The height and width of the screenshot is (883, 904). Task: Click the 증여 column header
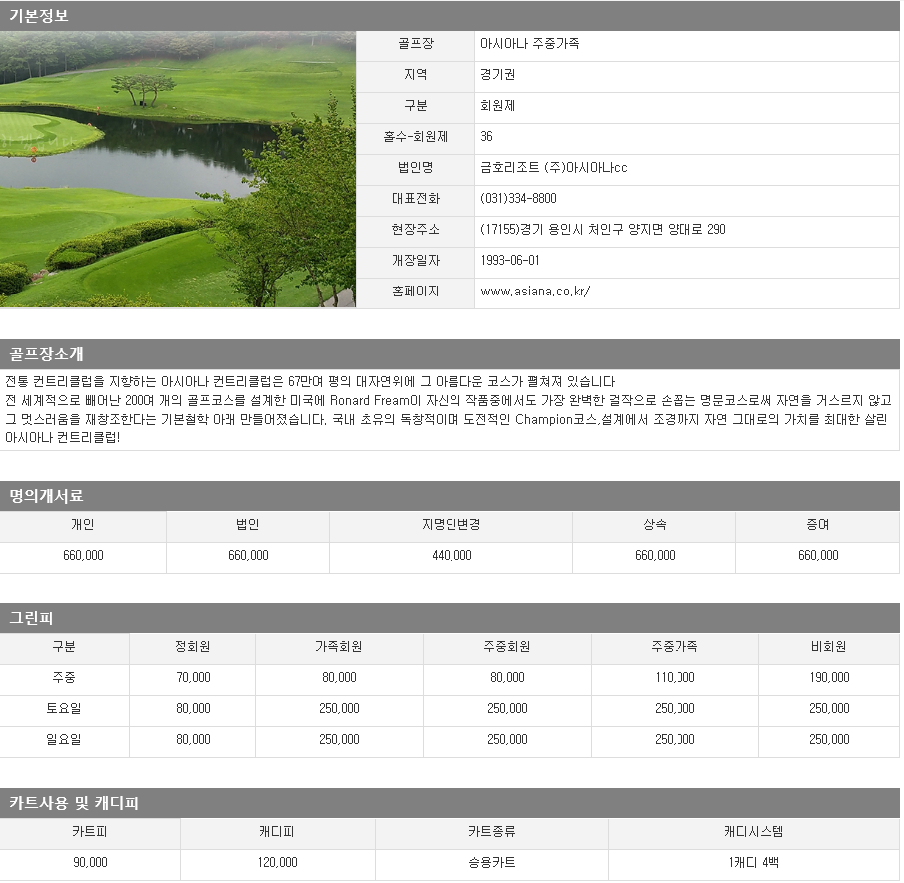coord(818,525)
